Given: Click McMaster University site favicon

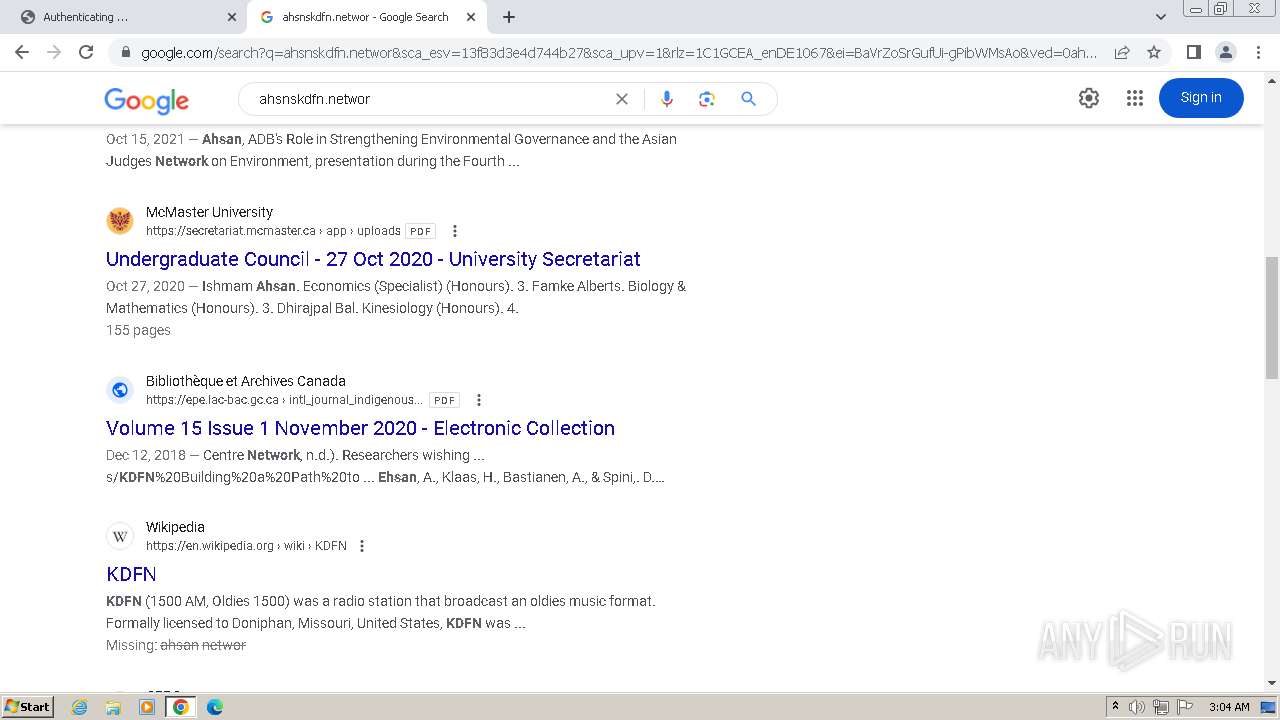Looking at the screenshot, I should point(120,221).
